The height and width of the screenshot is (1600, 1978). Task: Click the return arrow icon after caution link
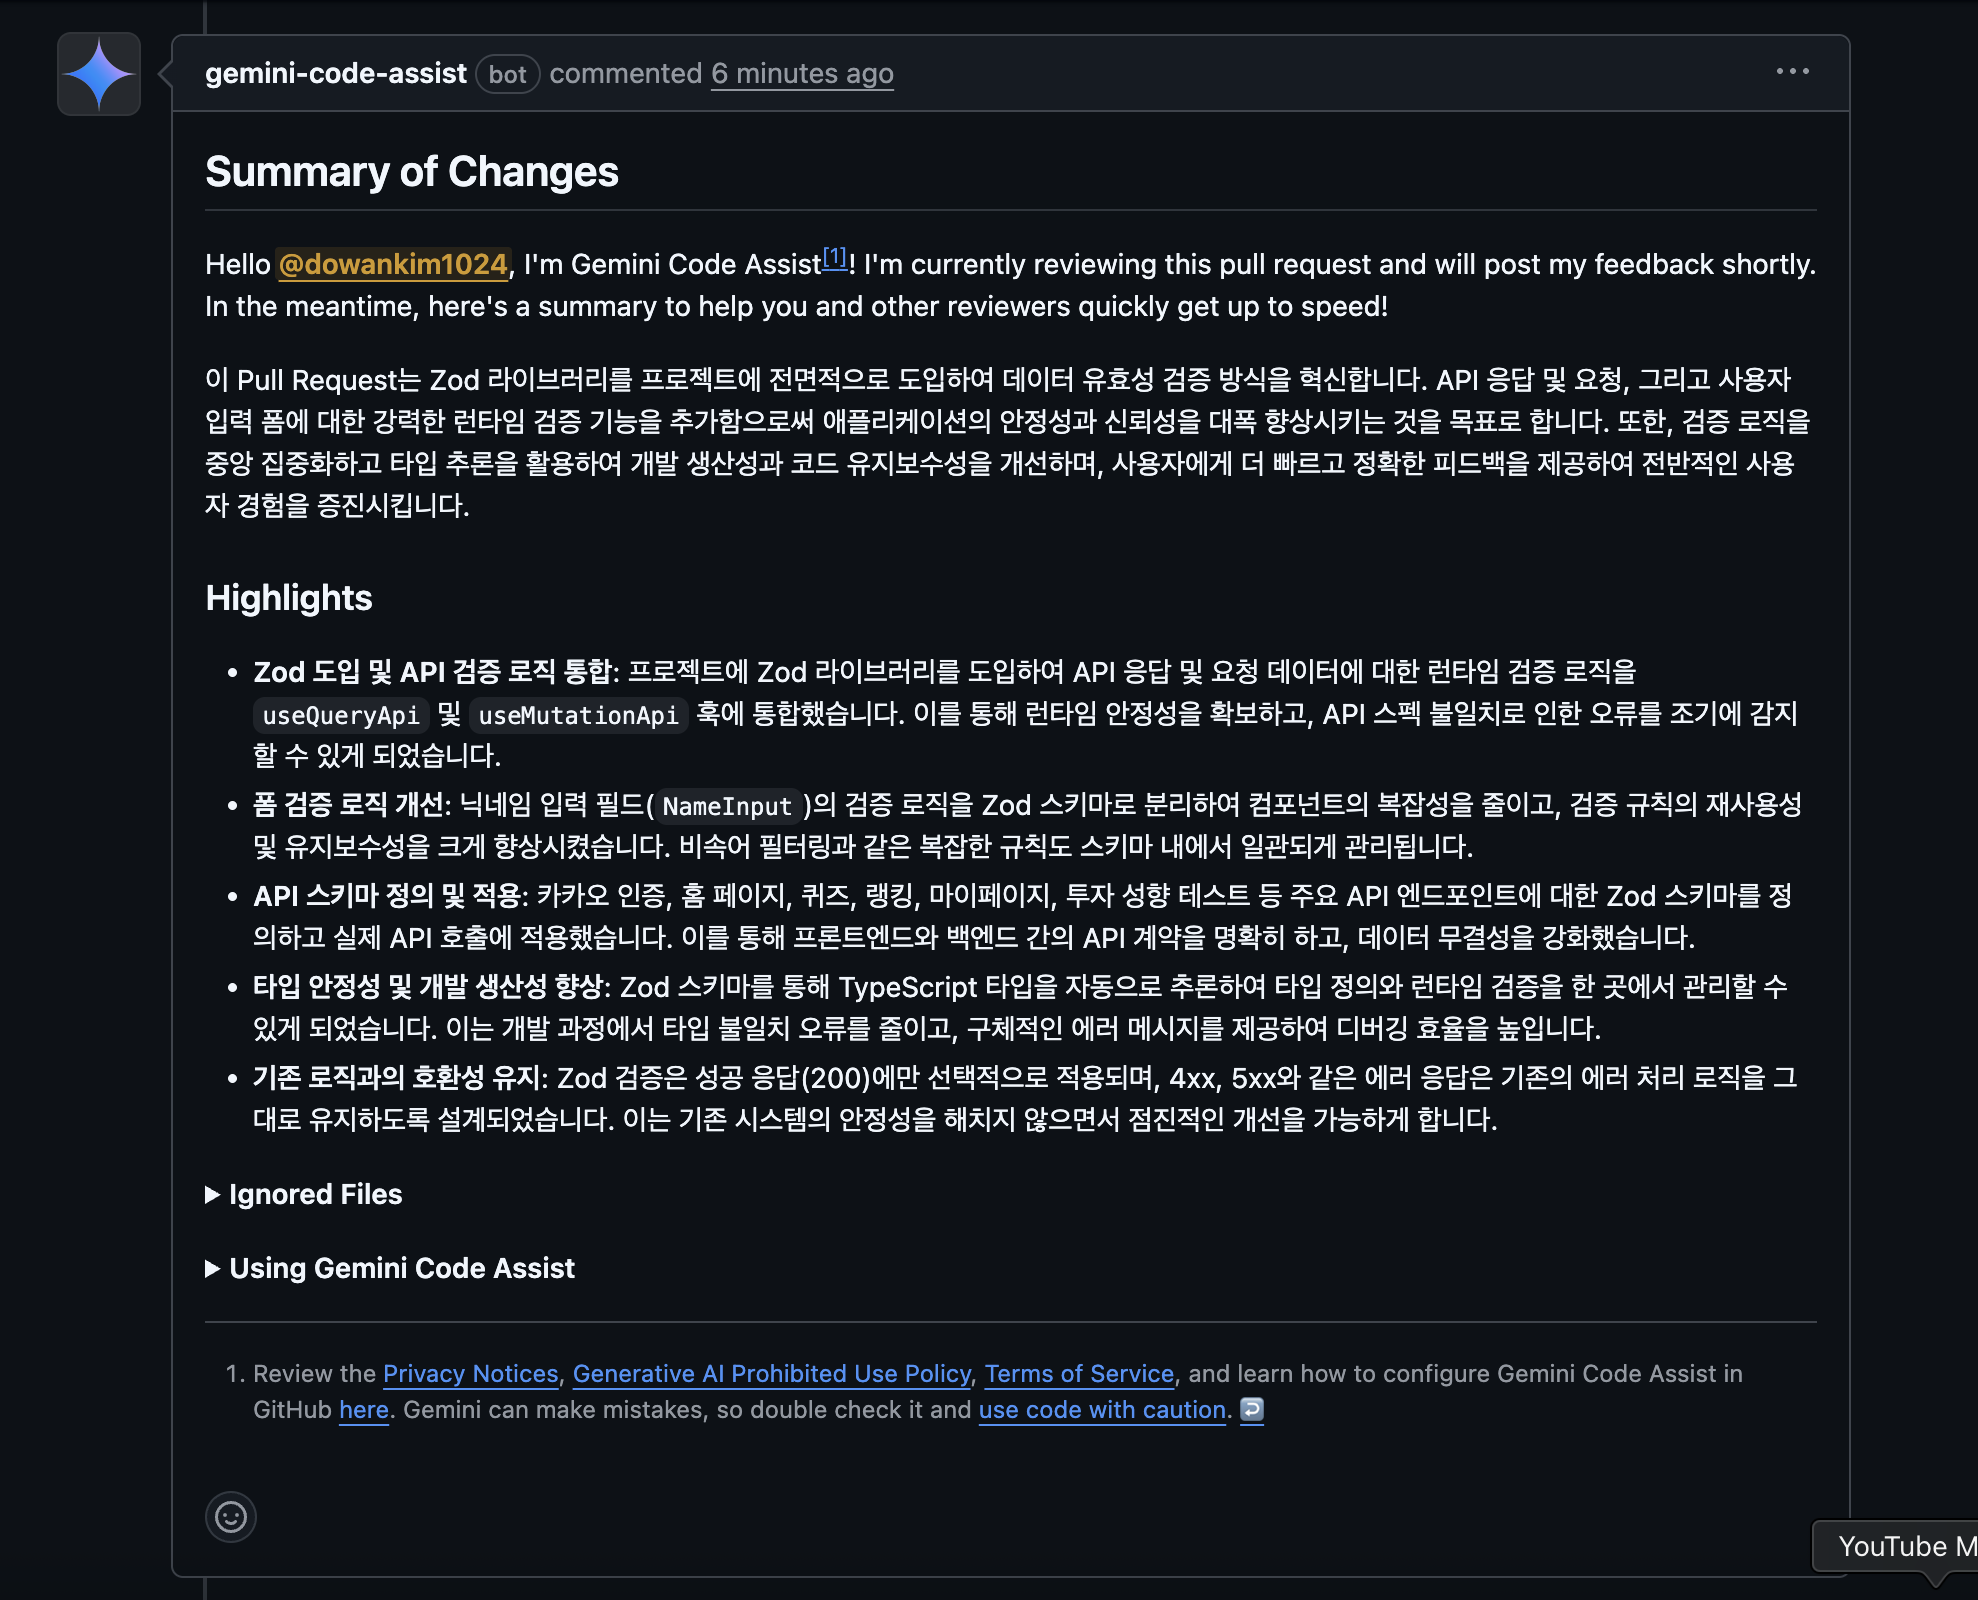(x=1250, y=1411)
